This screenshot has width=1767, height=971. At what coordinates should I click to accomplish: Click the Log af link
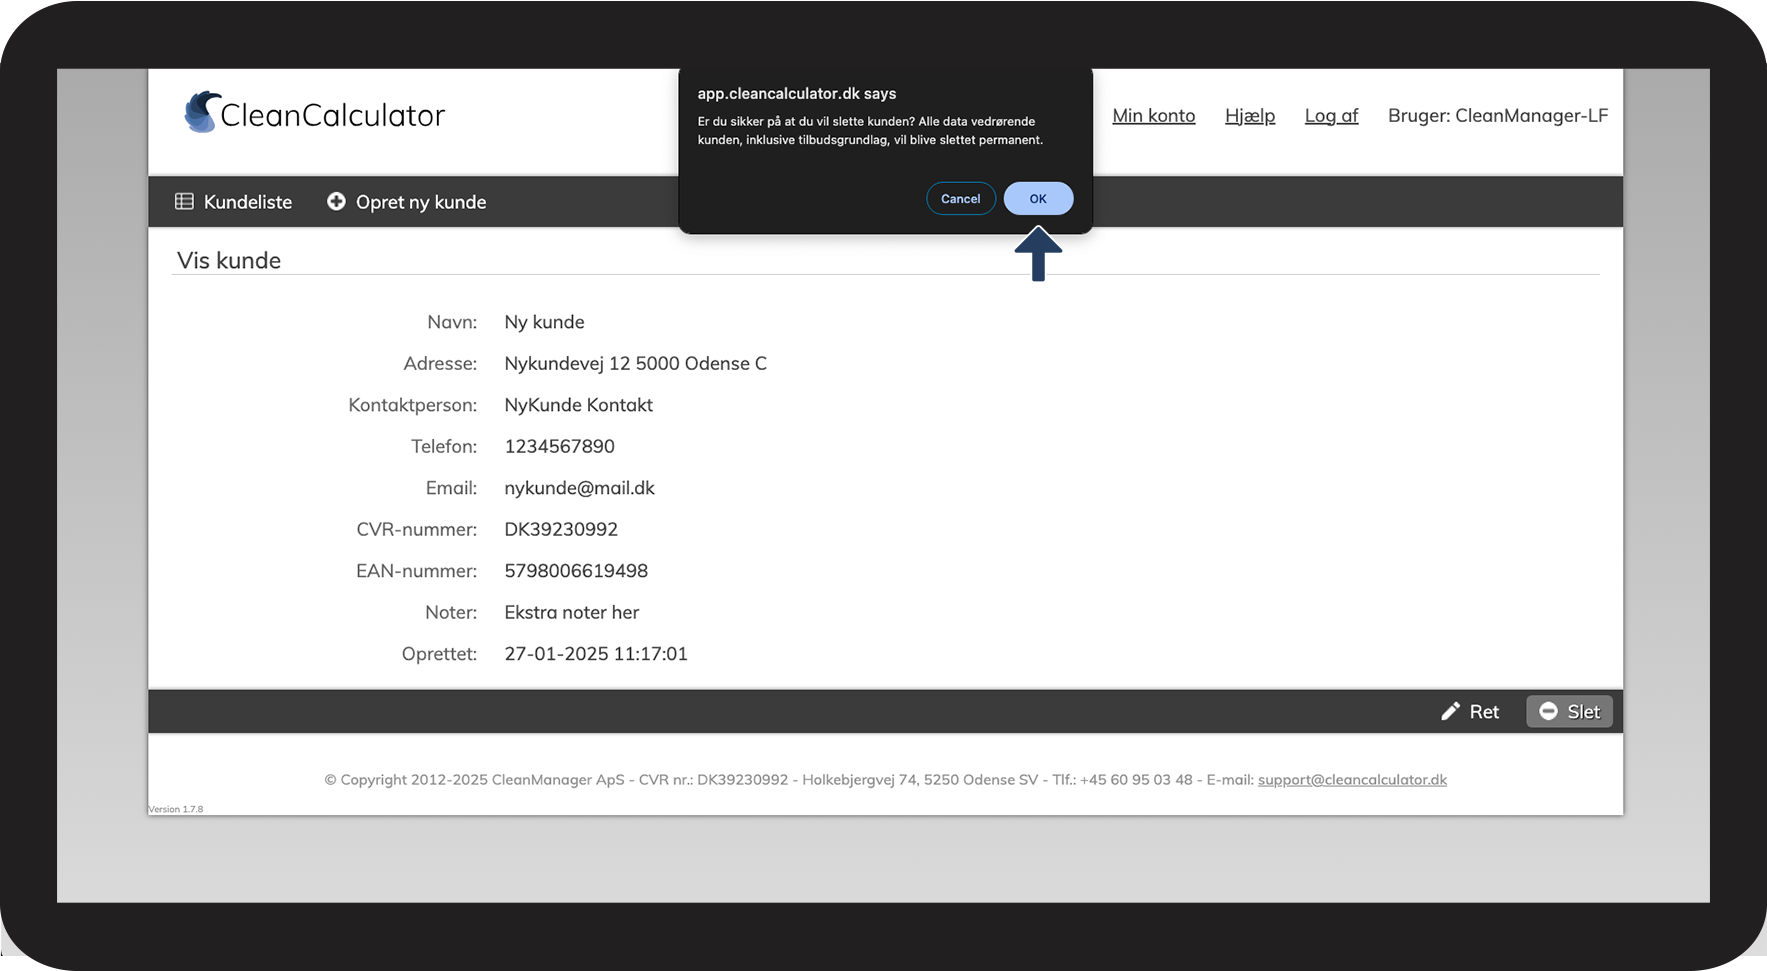(1331, 116)
